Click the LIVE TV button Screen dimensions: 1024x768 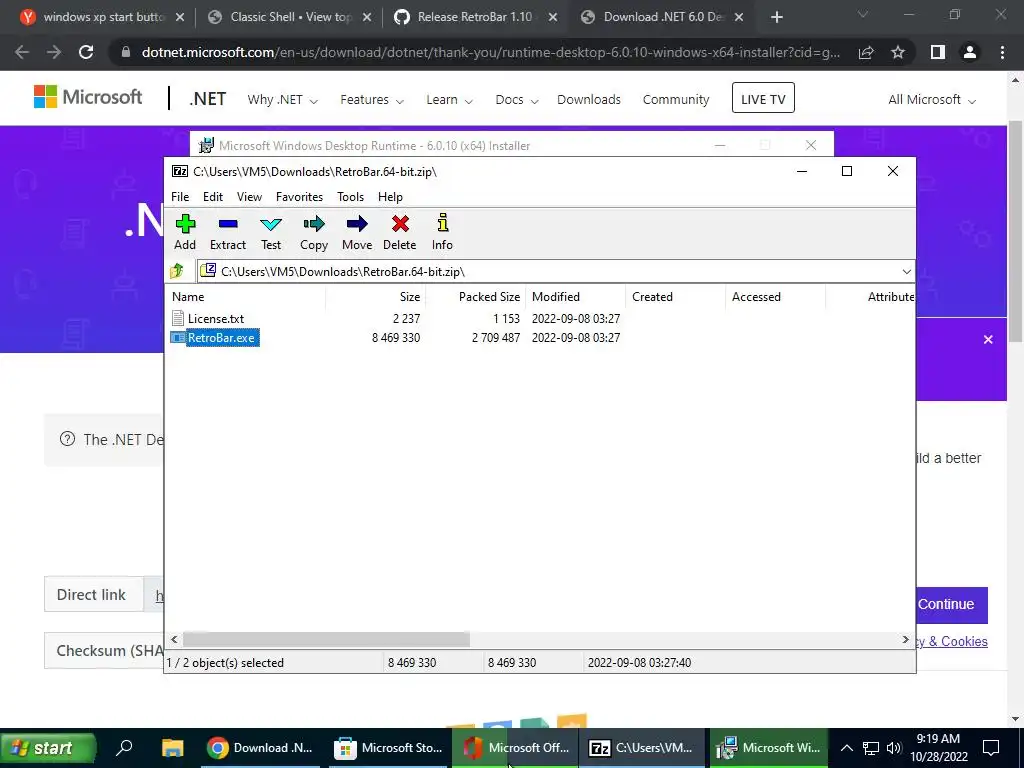[x=763, y=98]
